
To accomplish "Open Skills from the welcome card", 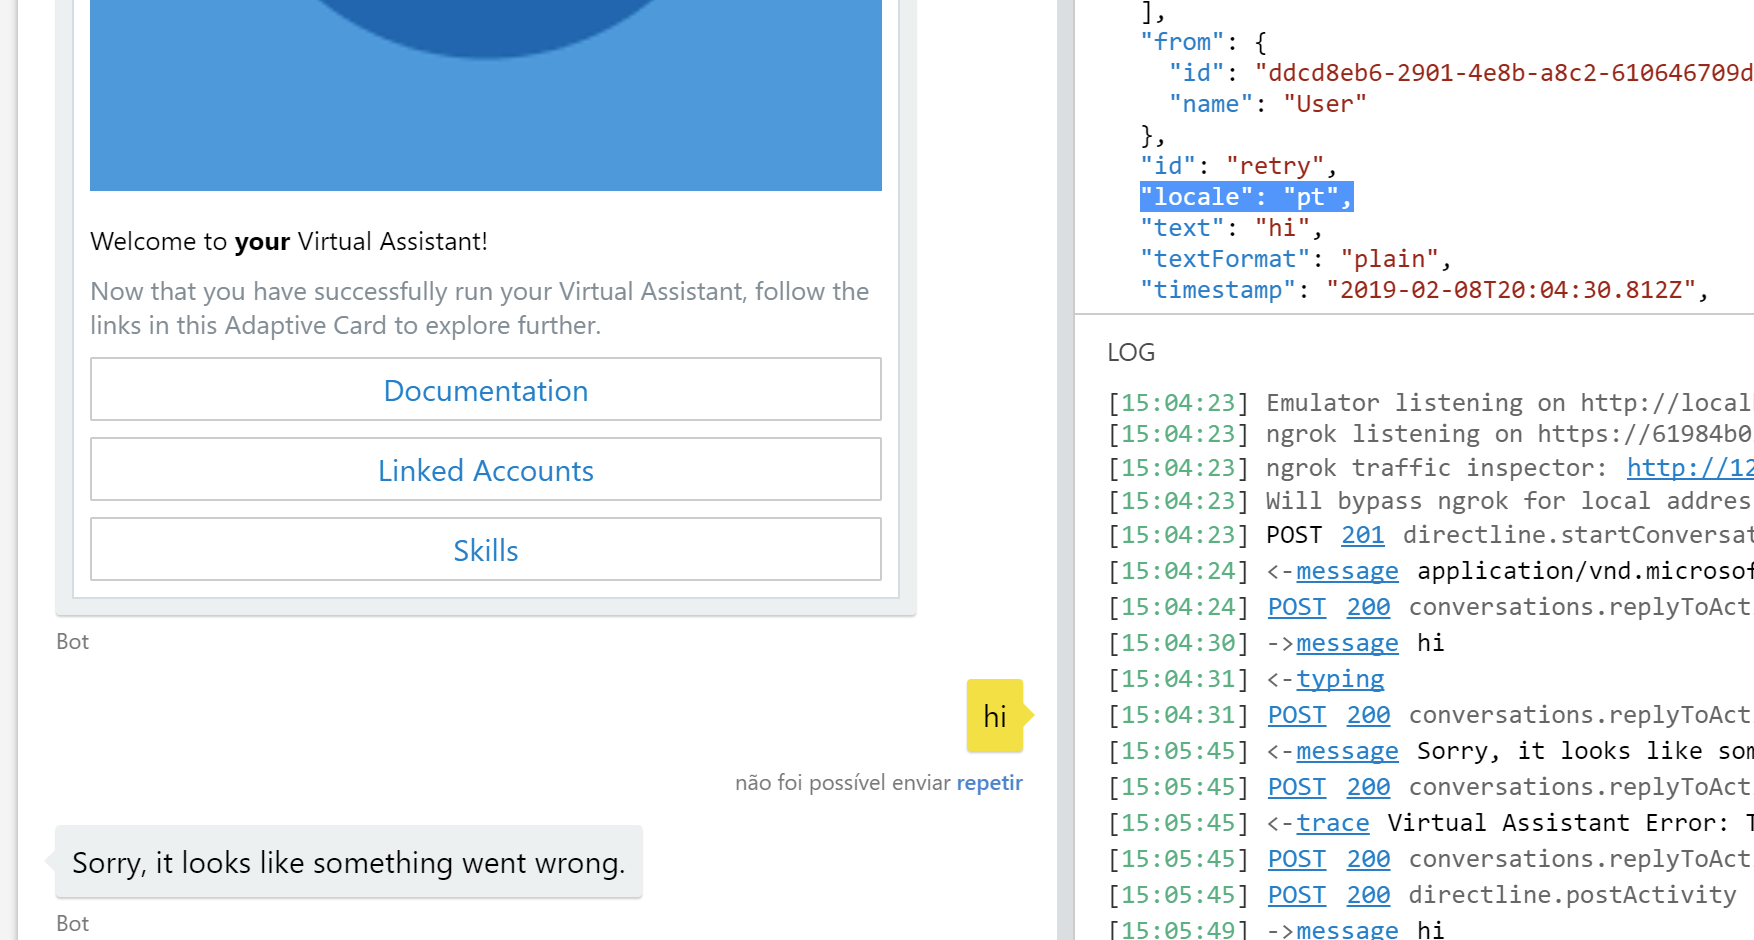I will [485, 549].
